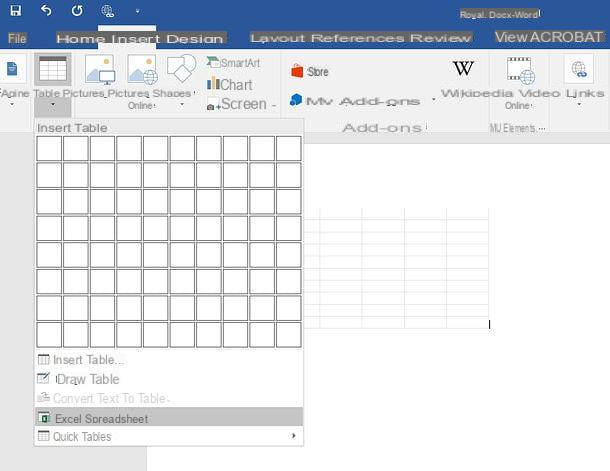Click top-right cell of Insert Table grid

coord(289,148)
